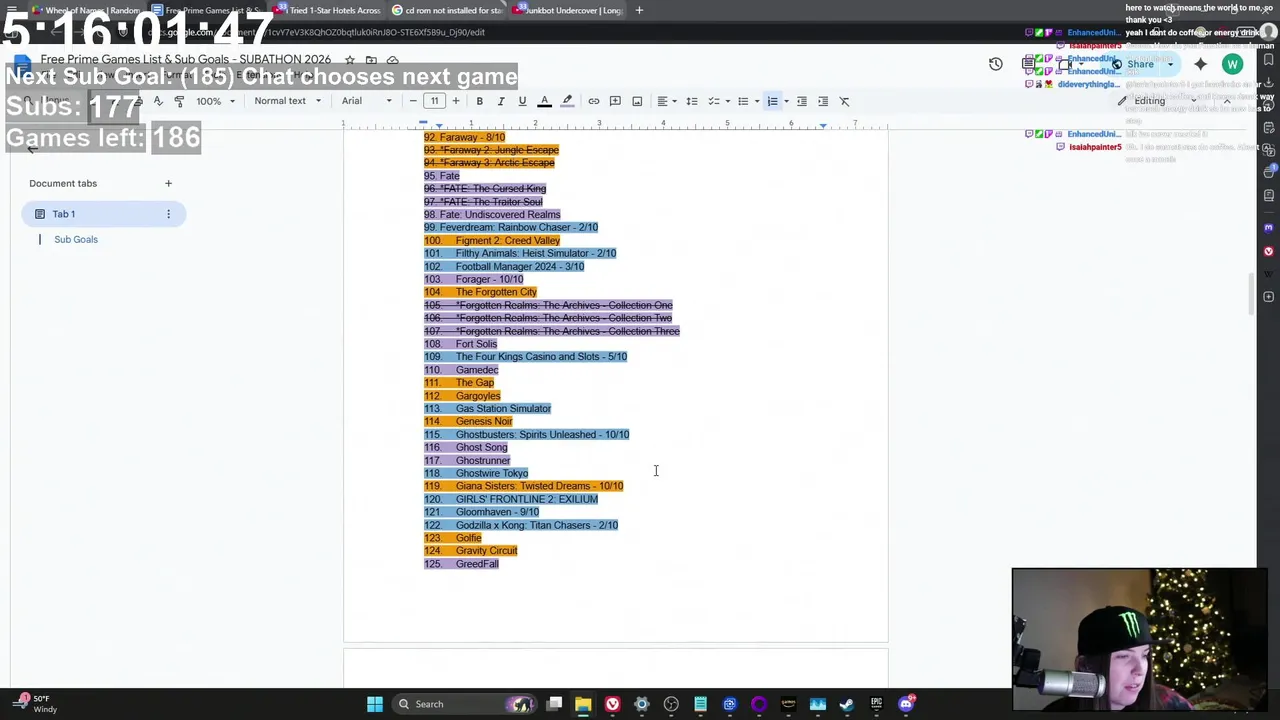Open the 100% zoom dropdown
Screen dimensions: 1280x720
(x=215, y=101)
